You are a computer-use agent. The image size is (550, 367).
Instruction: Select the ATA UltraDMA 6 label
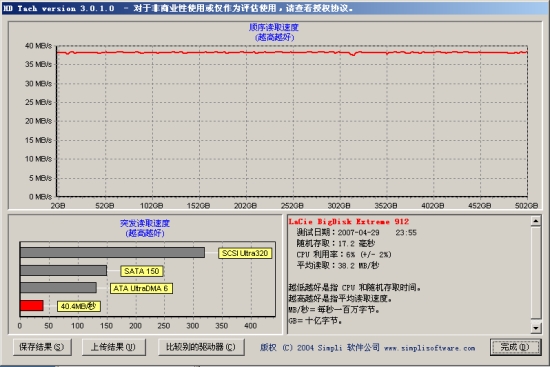click(141, 288)
